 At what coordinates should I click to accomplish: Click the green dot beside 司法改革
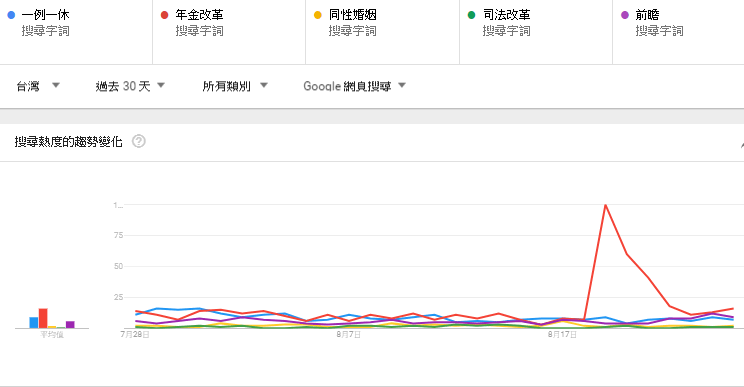[471, 15]
